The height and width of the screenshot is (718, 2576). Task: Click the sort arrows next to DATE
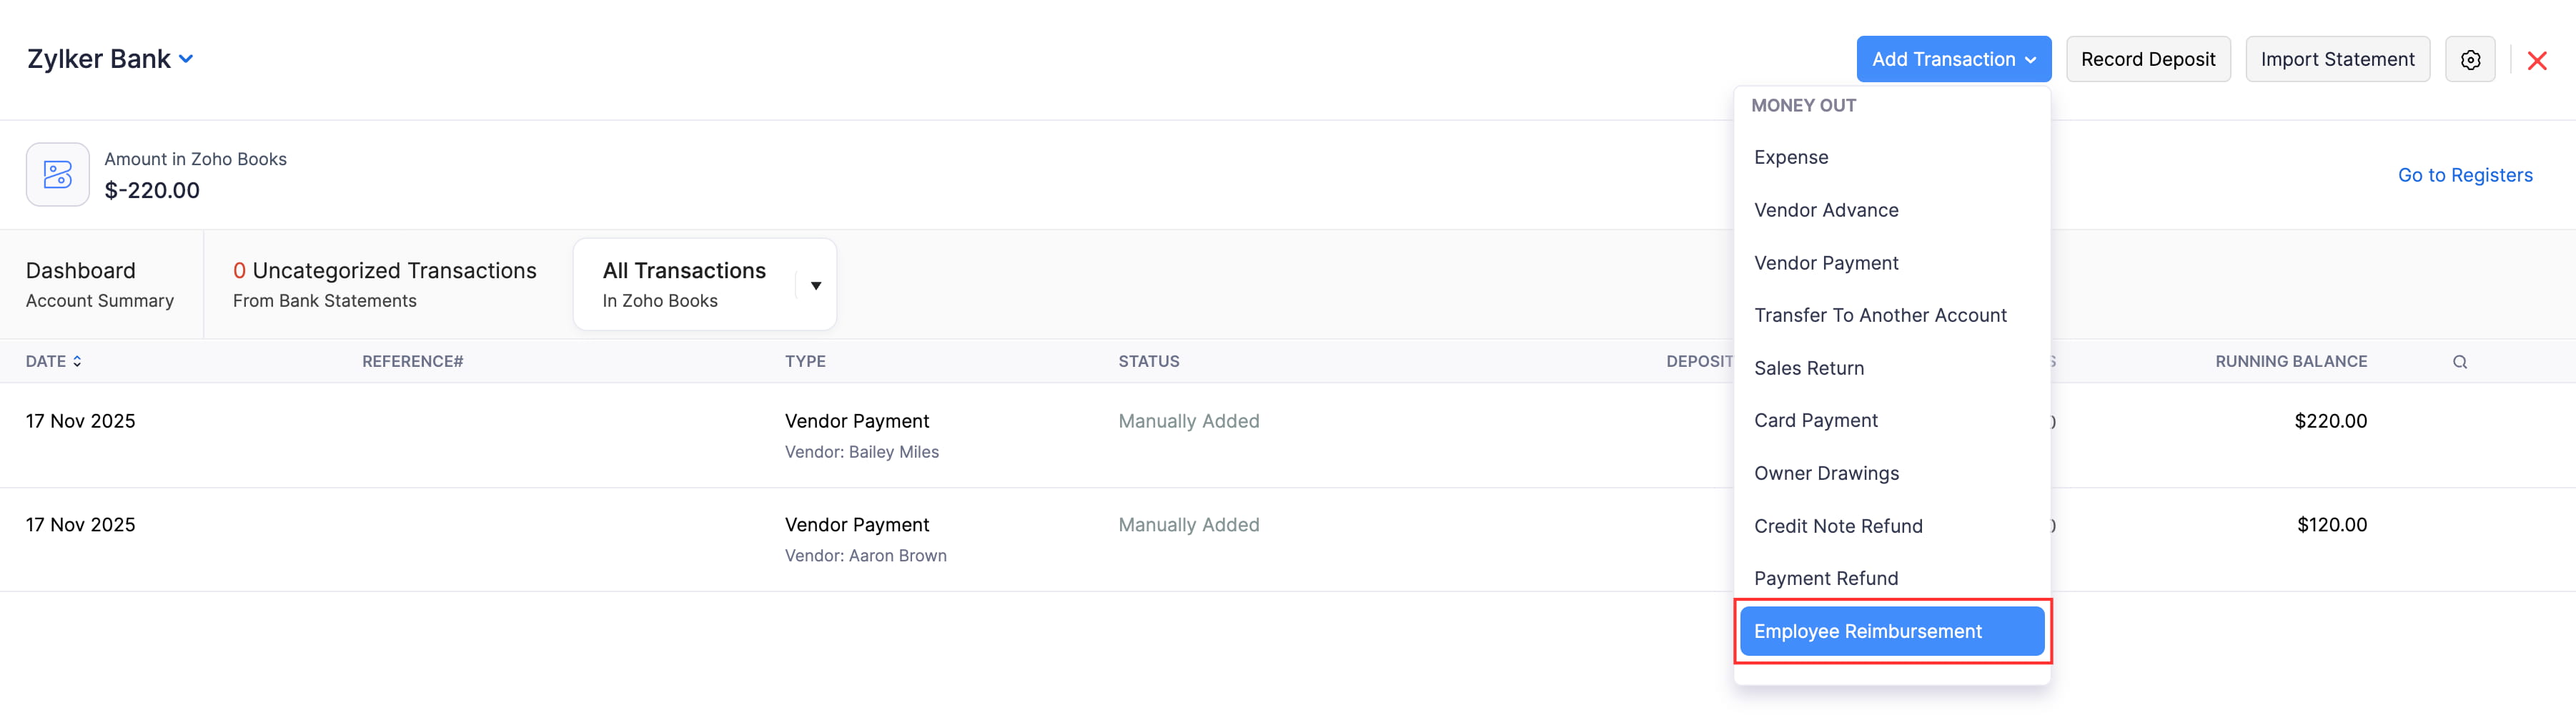pos(77,361)
